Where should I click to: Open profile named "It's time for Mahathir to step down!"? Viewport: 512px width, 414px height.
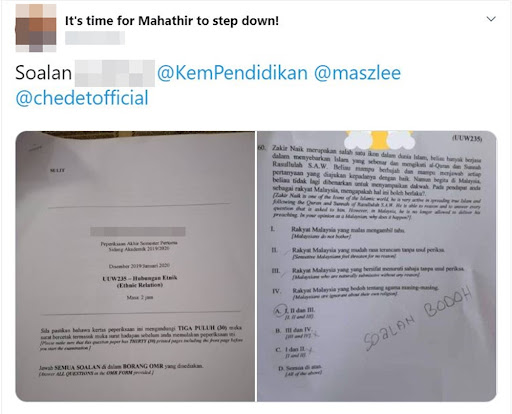coord(172,21)
